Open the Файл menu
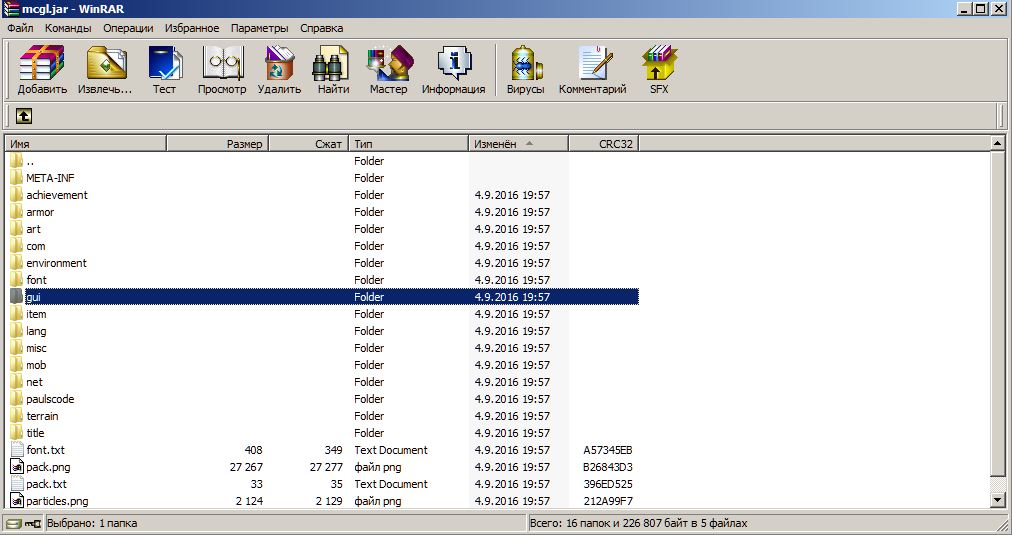Image resolution: width=1012 pixels, height=535 pixels. point(20,28)
